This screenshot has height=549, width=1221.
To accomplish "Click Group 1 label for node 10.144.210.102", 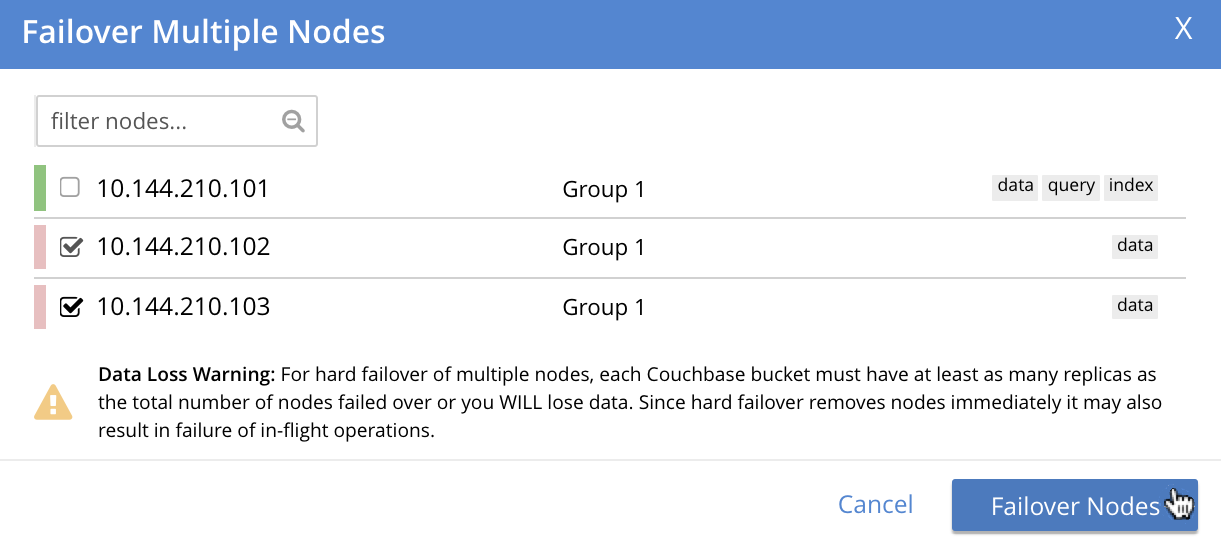I will click(x=603, y=248).
